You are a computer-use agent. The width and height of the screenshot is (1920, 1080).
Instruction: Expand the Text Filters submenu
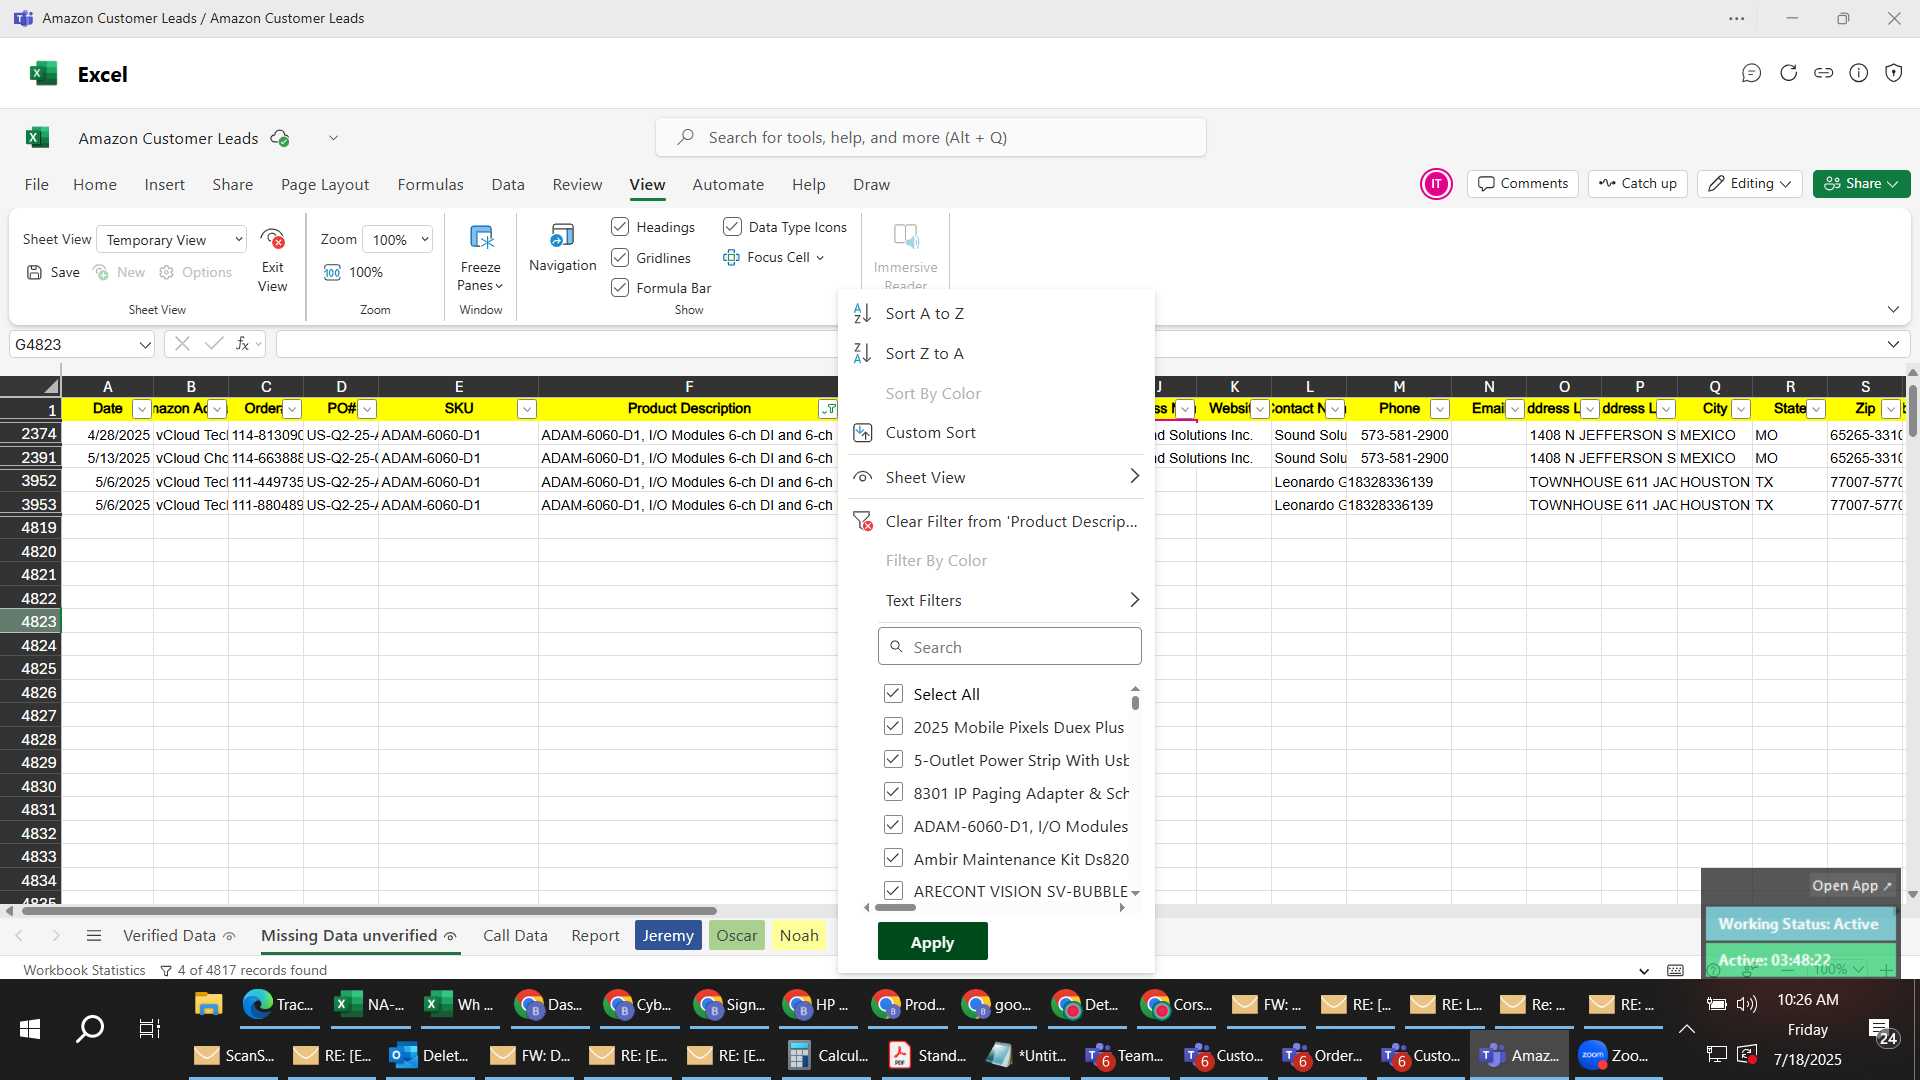click(1010, 600)
